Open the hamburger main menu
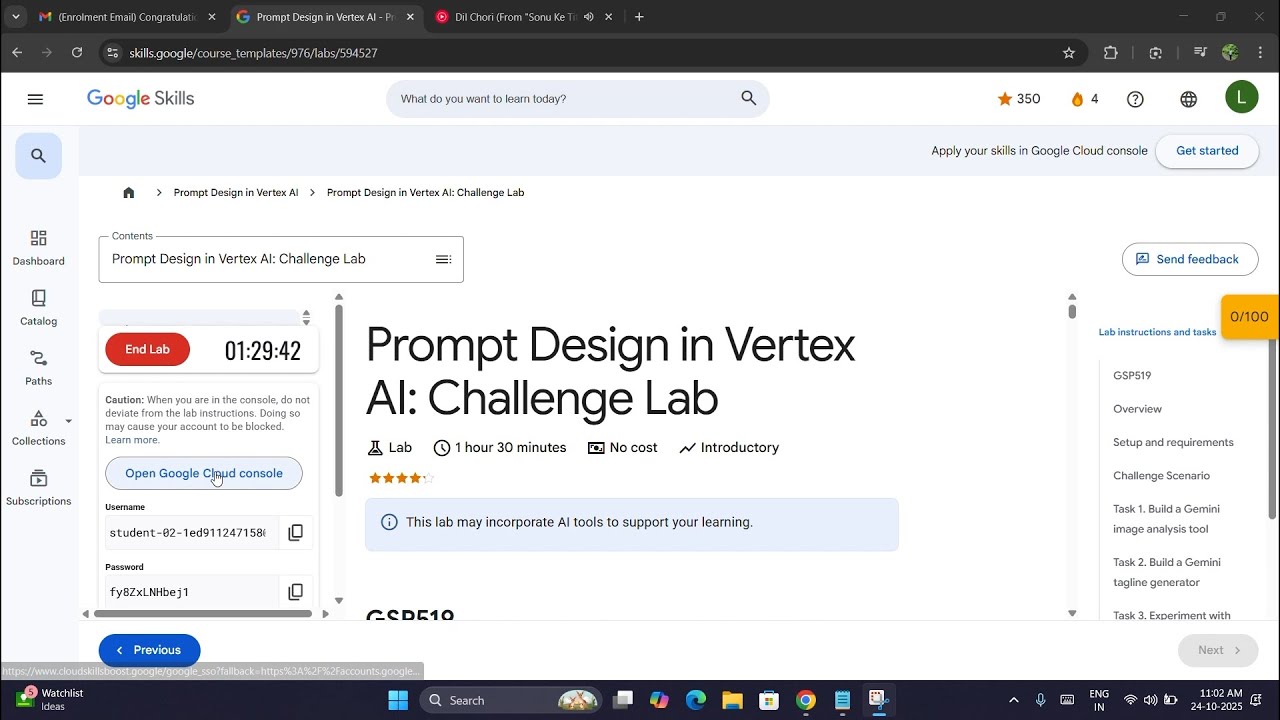Viewport: 1280px width, 720px height. (x=36, y=99)
